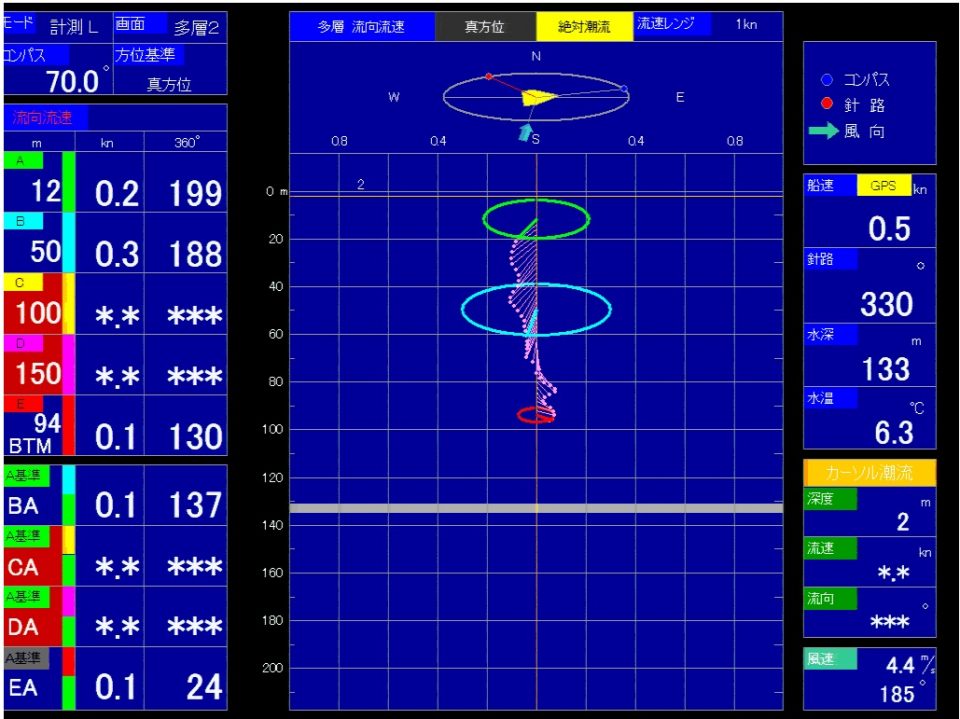Click the teal wind direction arrow near S

pos(524,132)
